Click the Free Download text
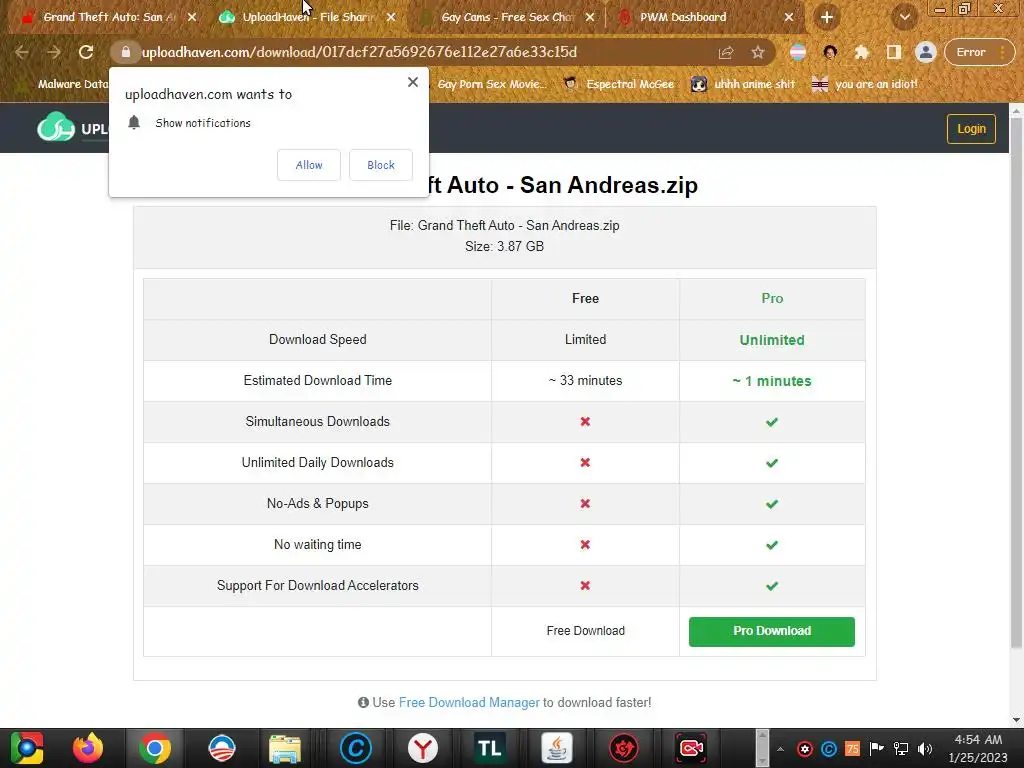Image resolution: width=1024 pixels, height=768 pixels. [x=585, y=631]
